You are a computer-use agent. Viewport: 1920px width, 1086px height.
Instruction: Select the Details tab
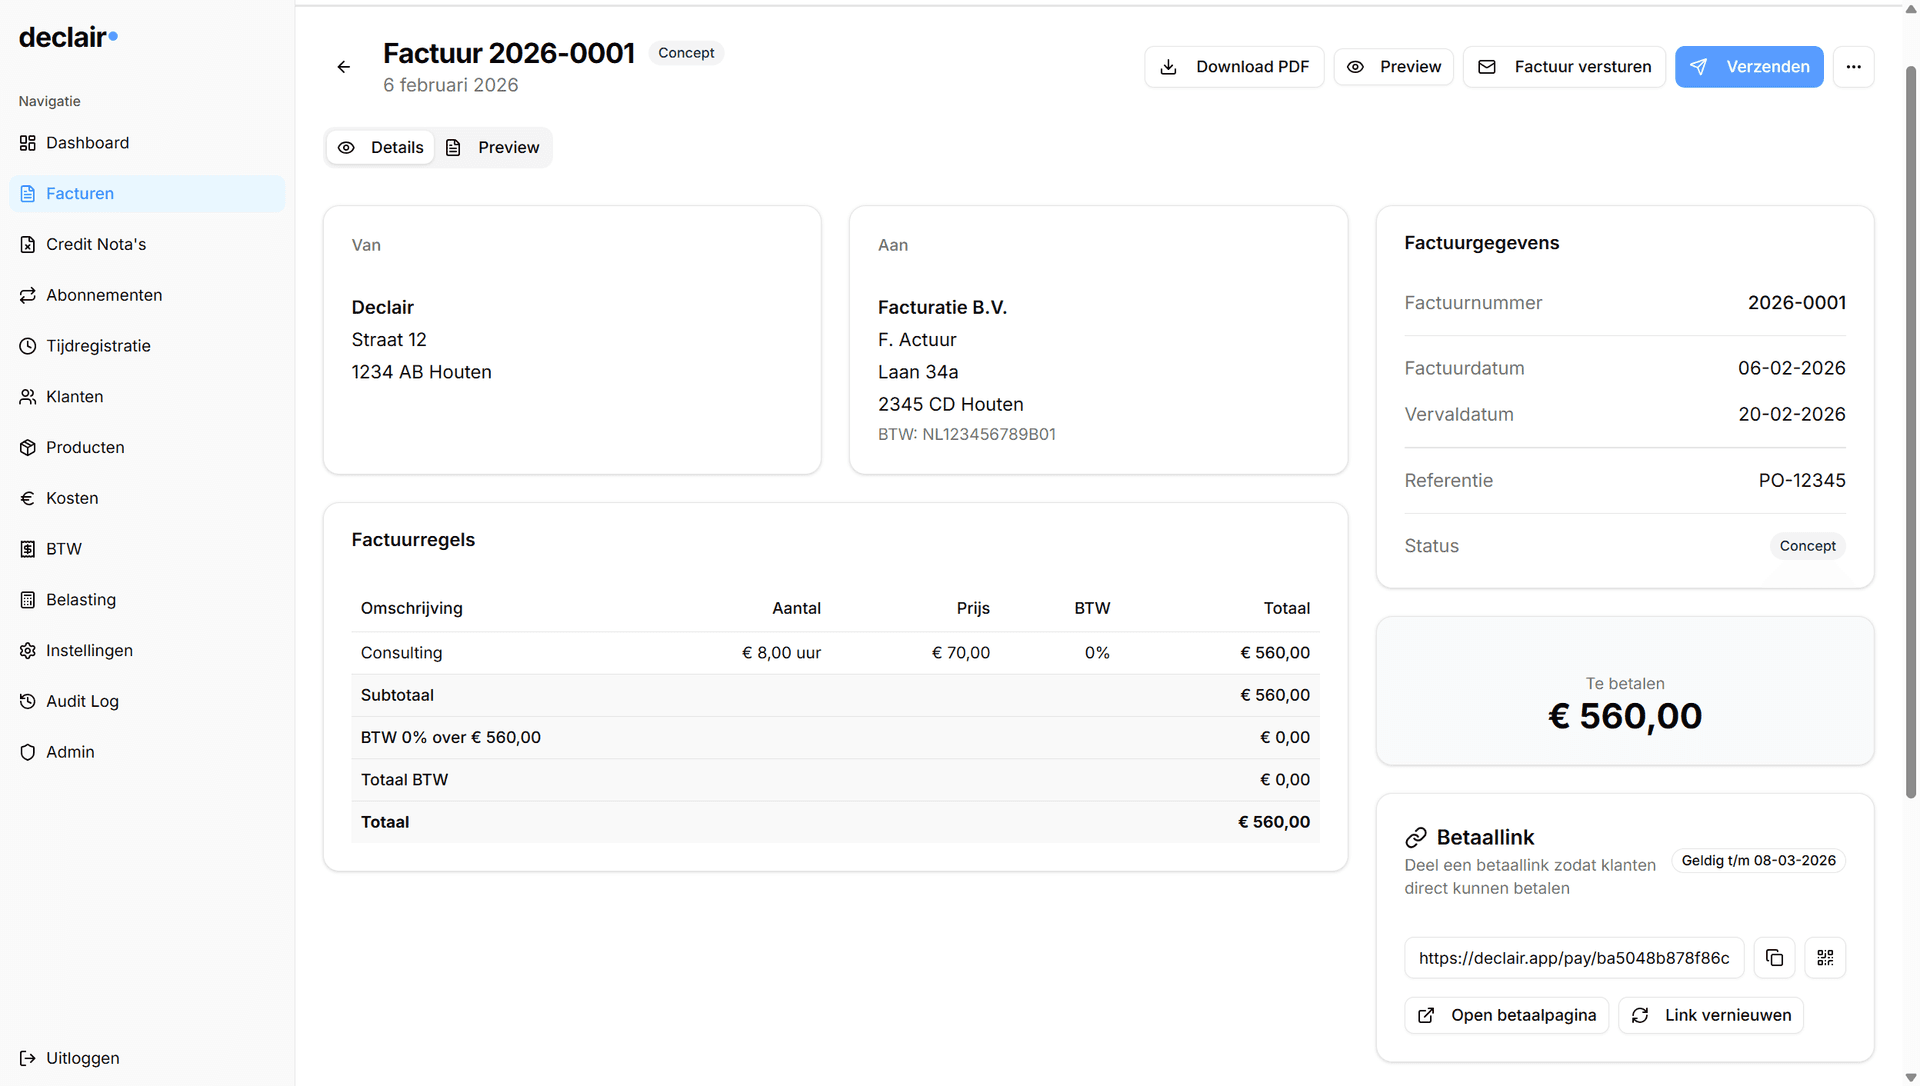click(x=381, y=148)
